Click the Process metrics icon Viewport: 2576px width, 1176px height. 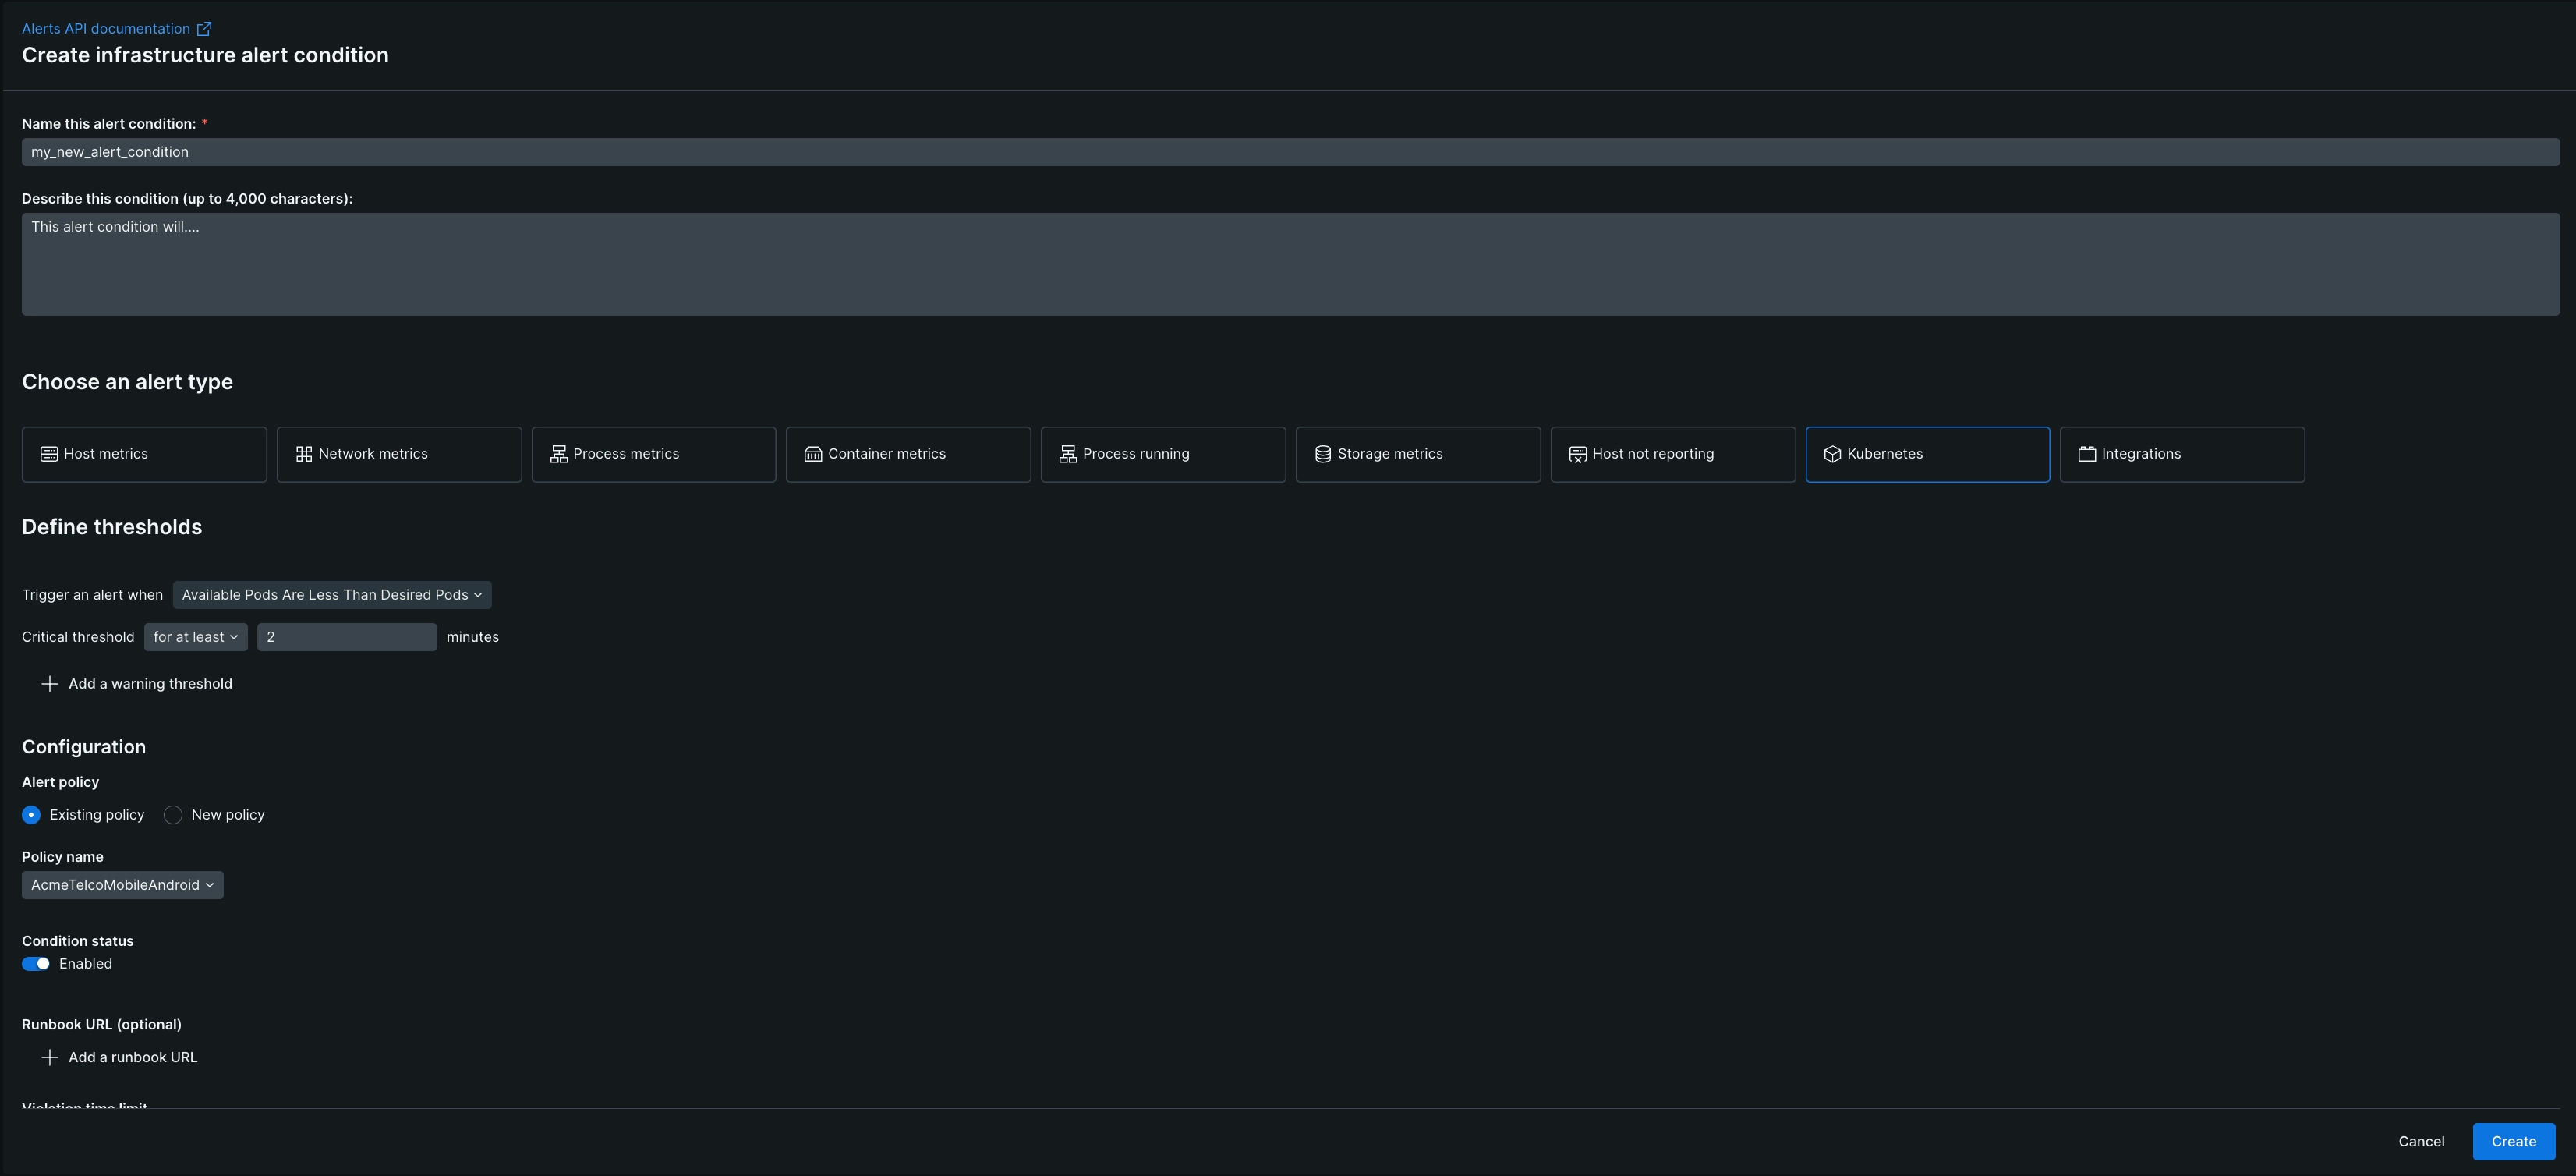pos(558,454)
